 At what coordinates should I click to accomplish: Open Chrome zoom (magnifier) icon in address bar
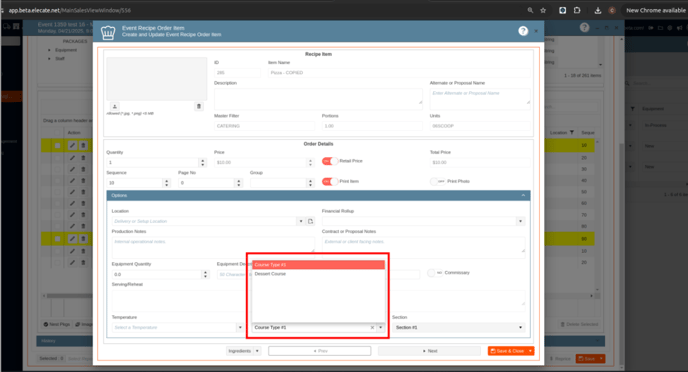[x=530, y=10]
